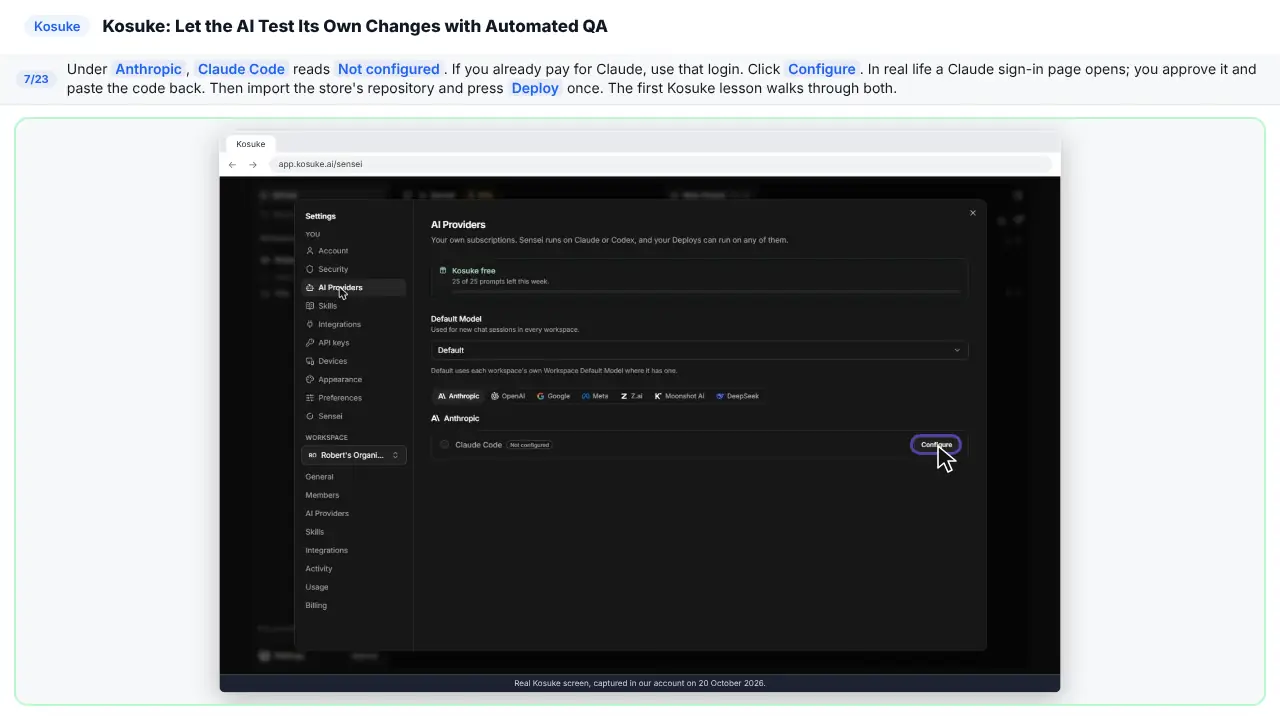
Task: Click the browser back arrow
Action: pos(232,164)
